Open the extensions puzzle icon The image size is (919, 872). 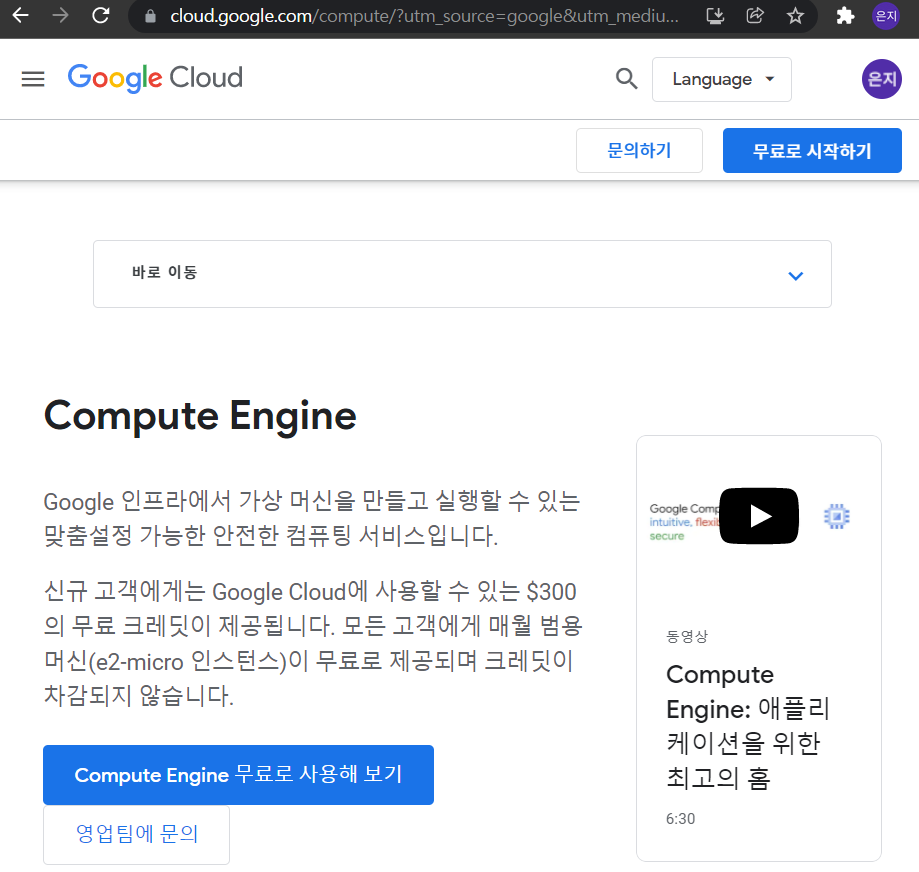click(x=845, y=16)
